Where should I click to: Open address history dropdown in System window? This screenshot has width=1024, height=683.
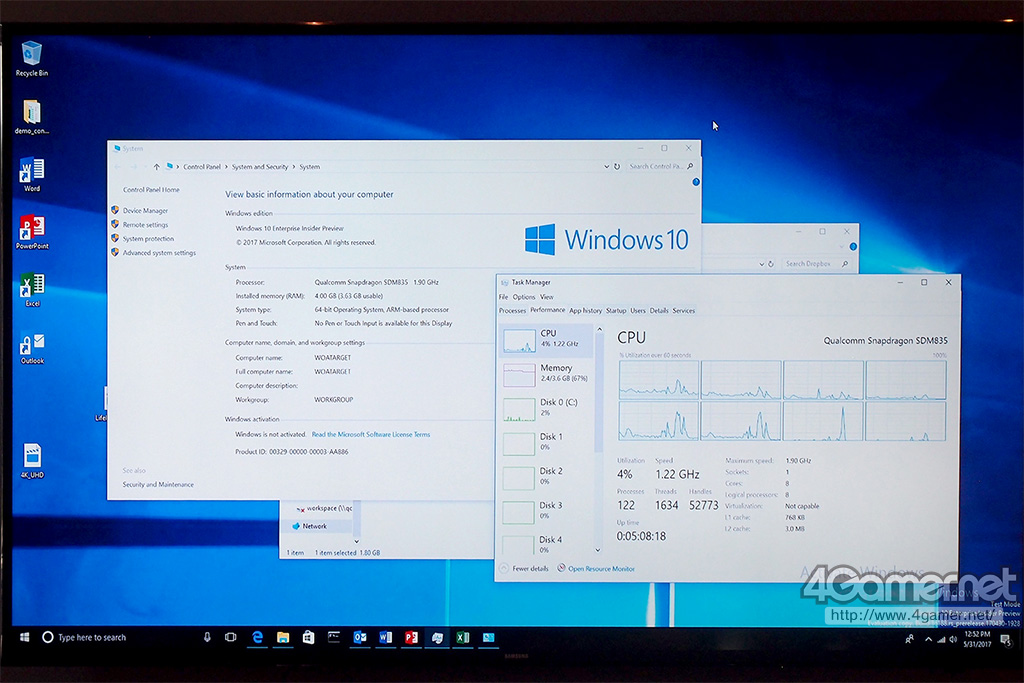pos(606,167)
